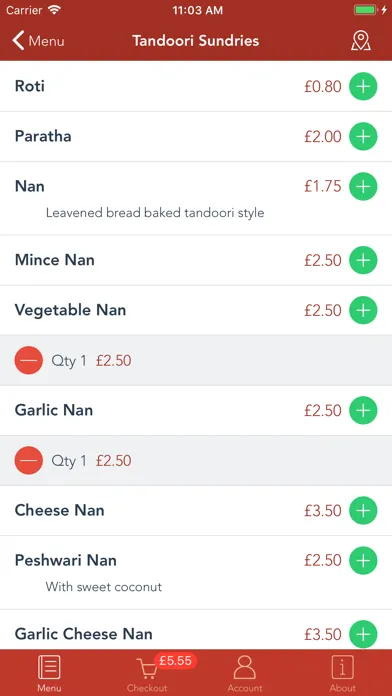Select the Peshwari Nan item row
Image resolution: width=392 pixels, height=696 pixels.
click(196, 572)
